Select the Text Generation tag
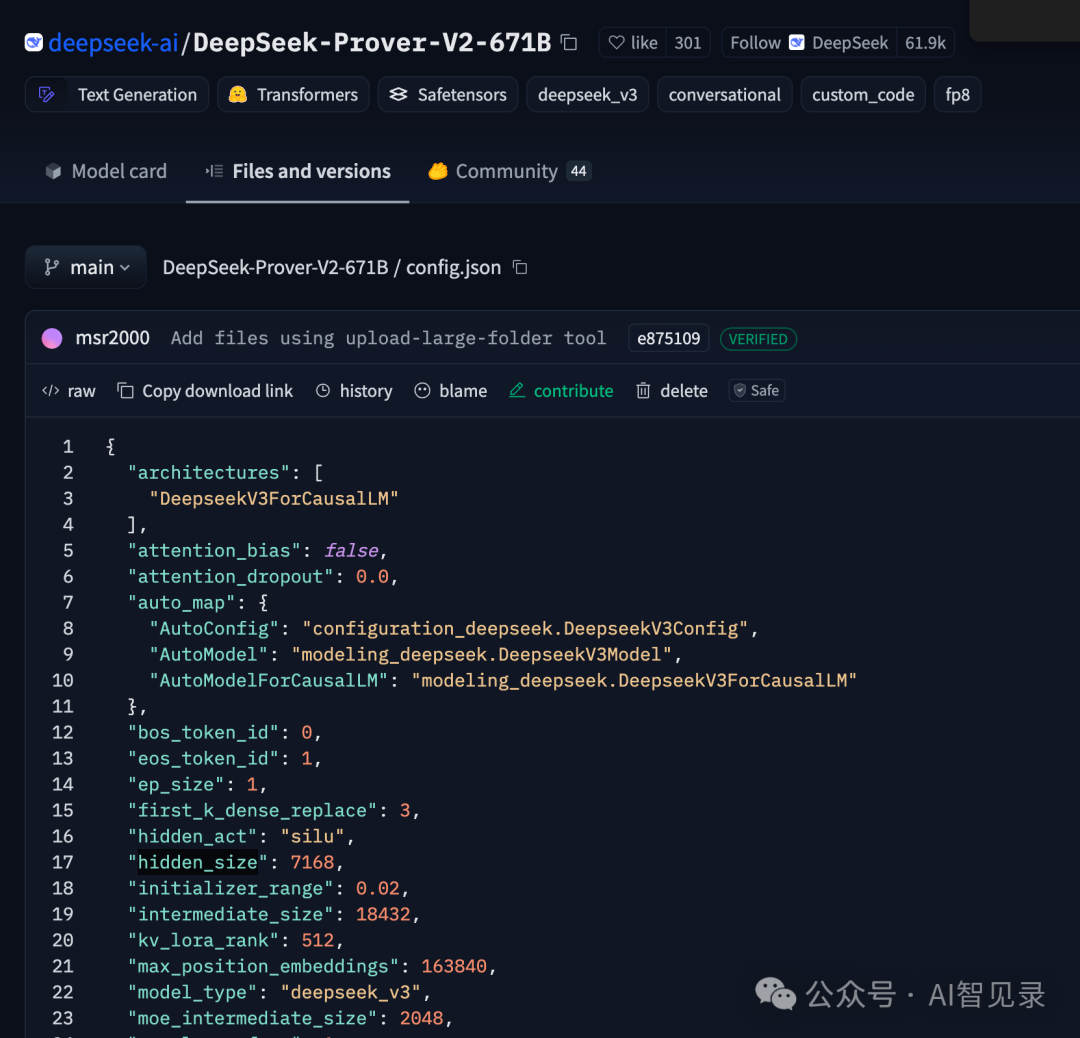 click(x=117, y=94)
